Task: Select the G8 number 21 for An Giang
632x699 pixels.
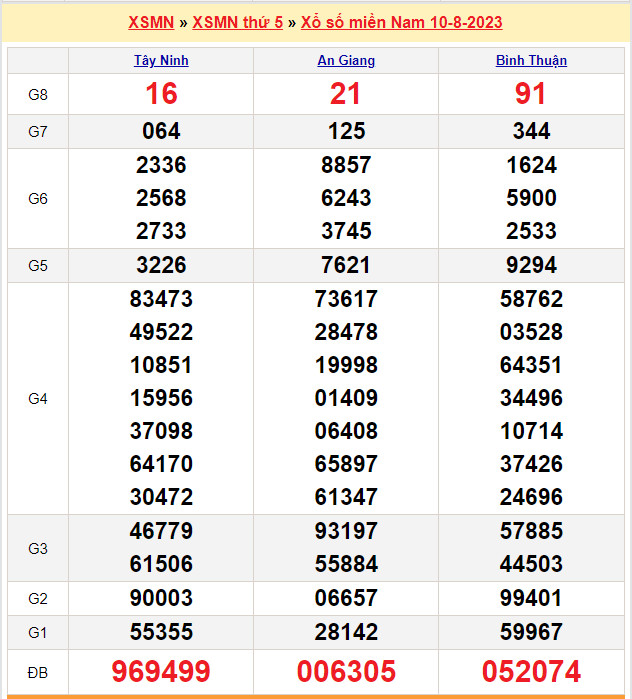Action: 346,94
